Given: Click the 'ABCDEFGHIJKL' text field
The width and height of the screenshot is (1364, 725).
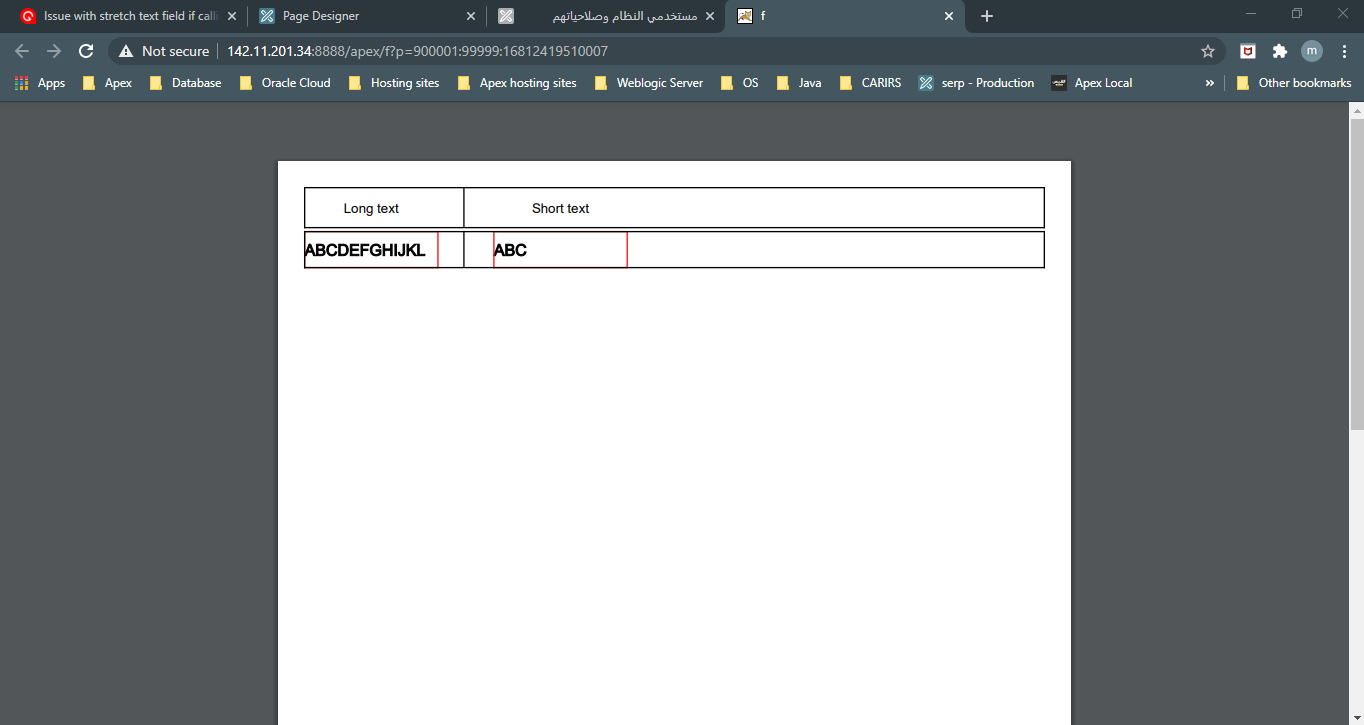Looking at the screenshot, I should point(371,250).
